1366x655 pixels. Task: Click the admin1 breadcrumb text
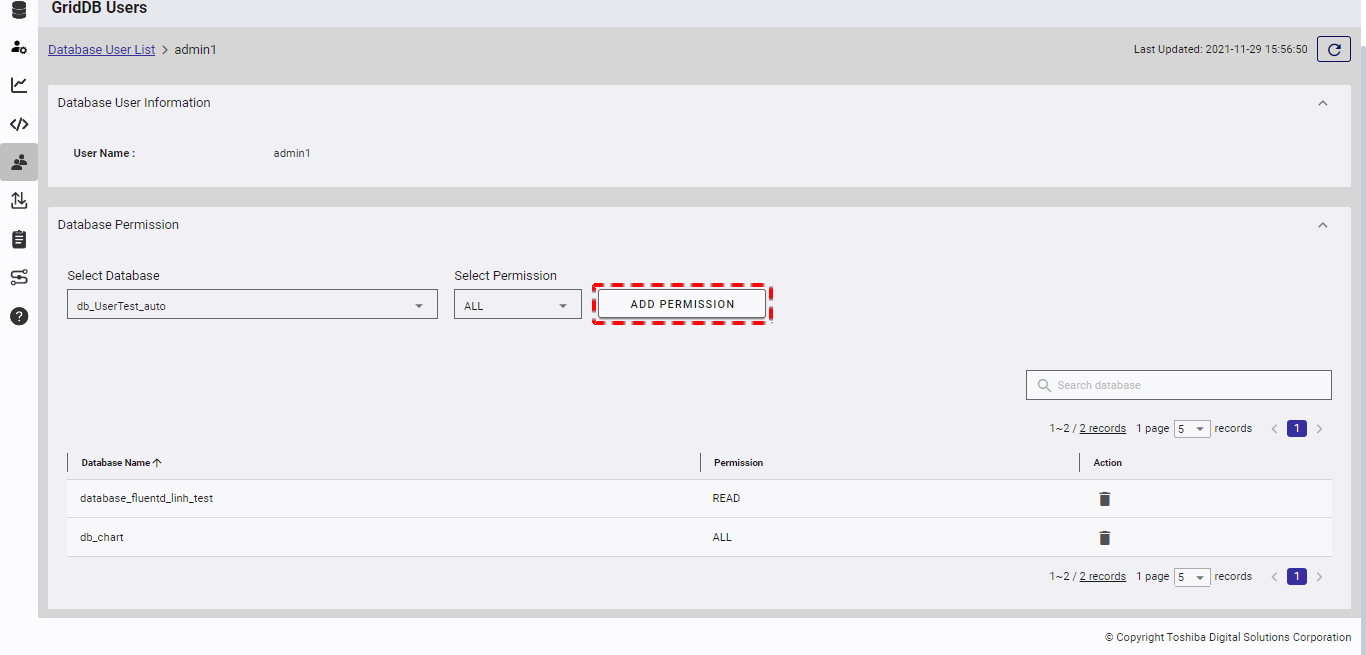click(196, 49)
